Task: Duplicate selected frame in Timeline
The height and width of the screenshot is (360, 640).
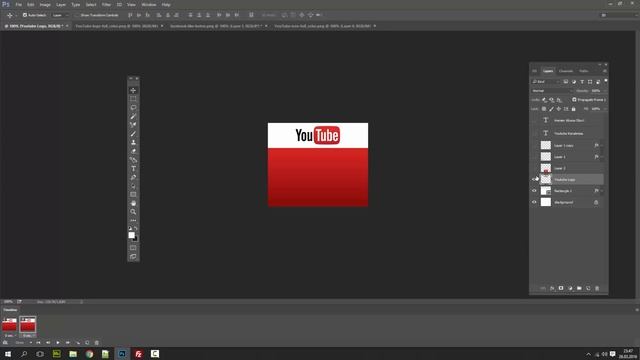Action: (x=87, y=343)
